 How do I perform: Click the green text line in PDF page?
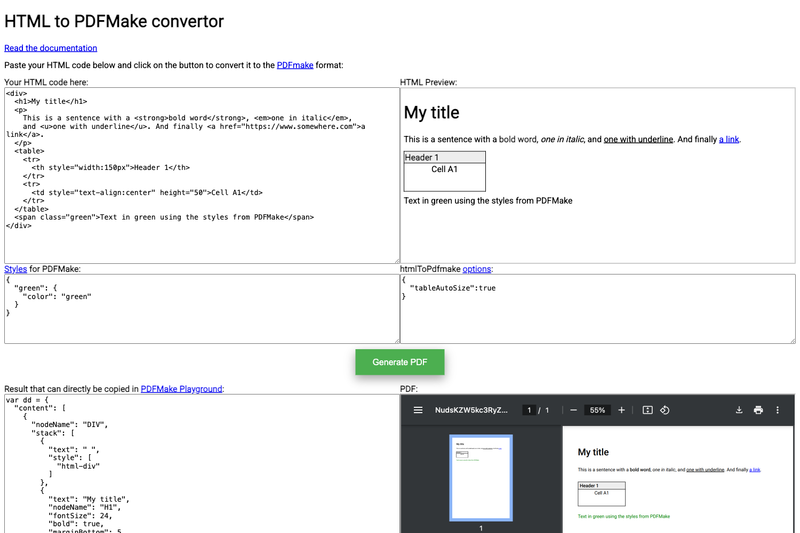point(623,516)
